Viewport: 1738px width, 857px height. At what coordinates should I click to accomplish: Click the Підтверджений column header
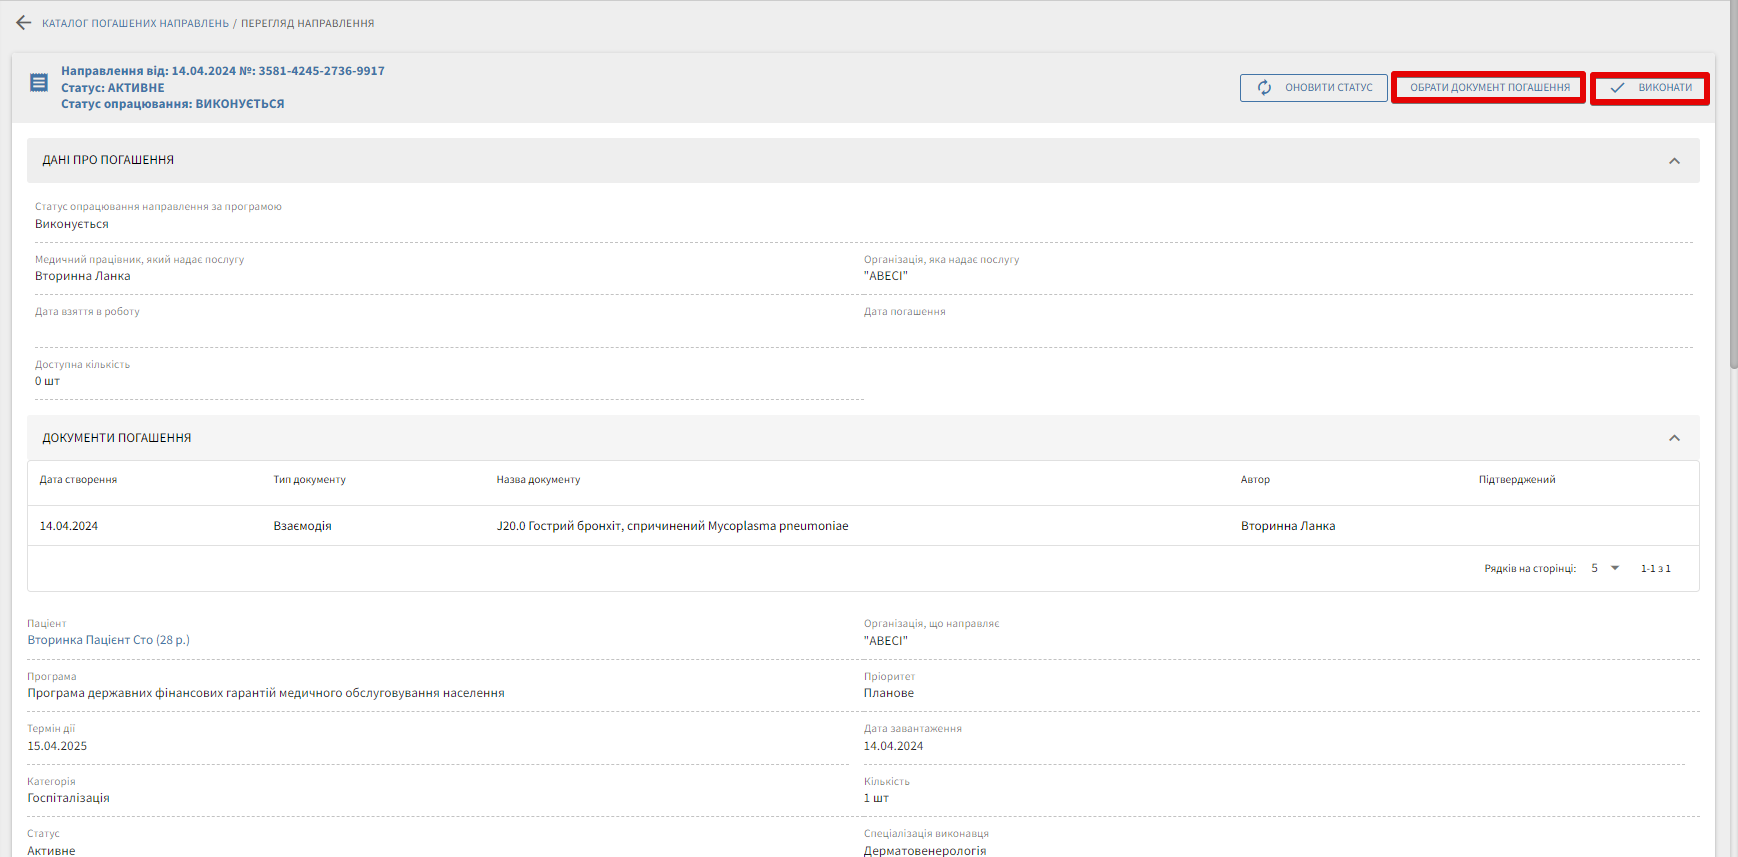pyautogui.click(x=1516, y=480)
